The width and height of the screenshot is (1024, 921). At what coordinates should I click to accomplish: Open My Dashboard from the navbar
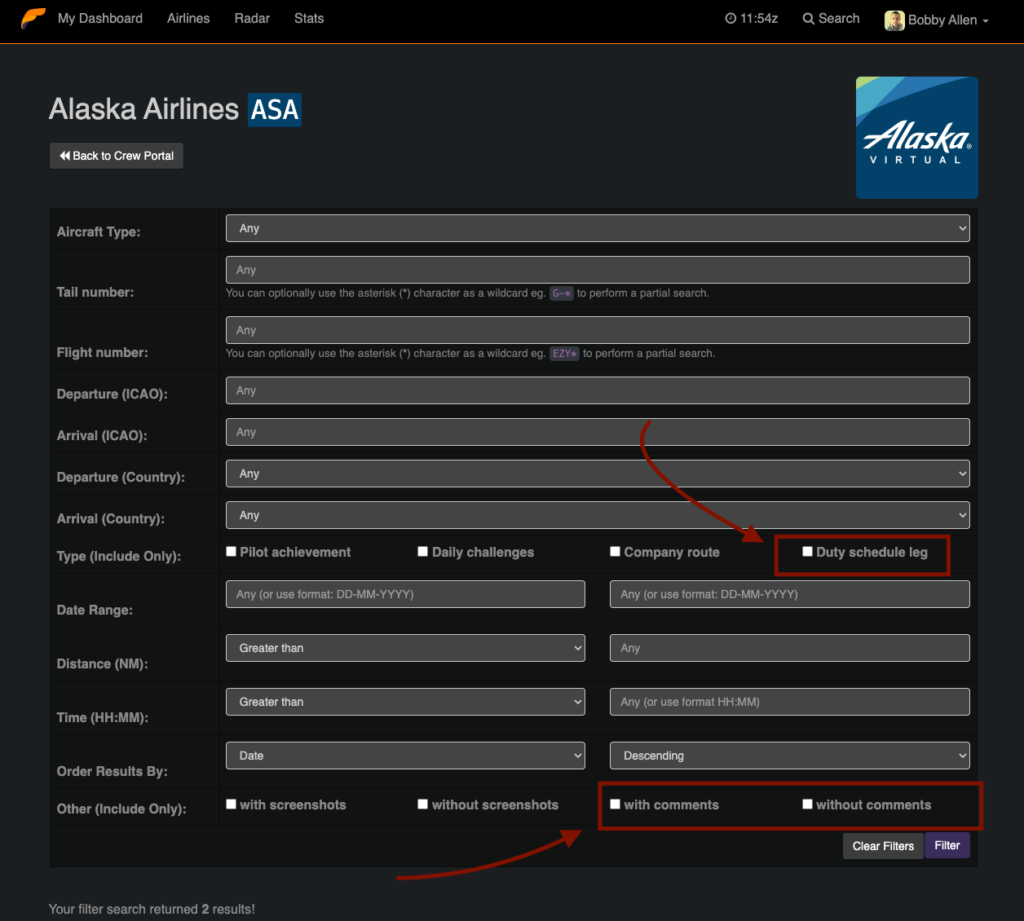[100, 18]
